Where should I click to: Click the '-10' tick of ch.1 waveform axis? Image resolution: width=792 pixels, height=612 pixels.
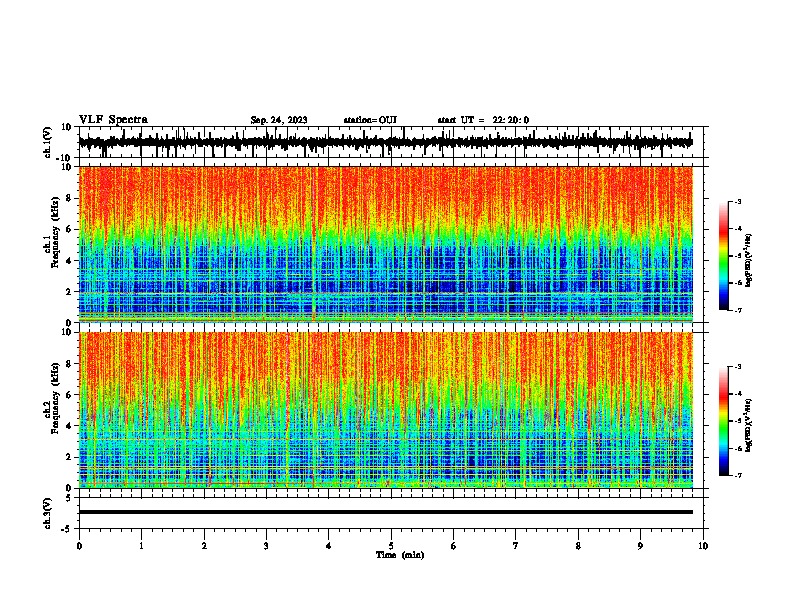pos(65,158)
